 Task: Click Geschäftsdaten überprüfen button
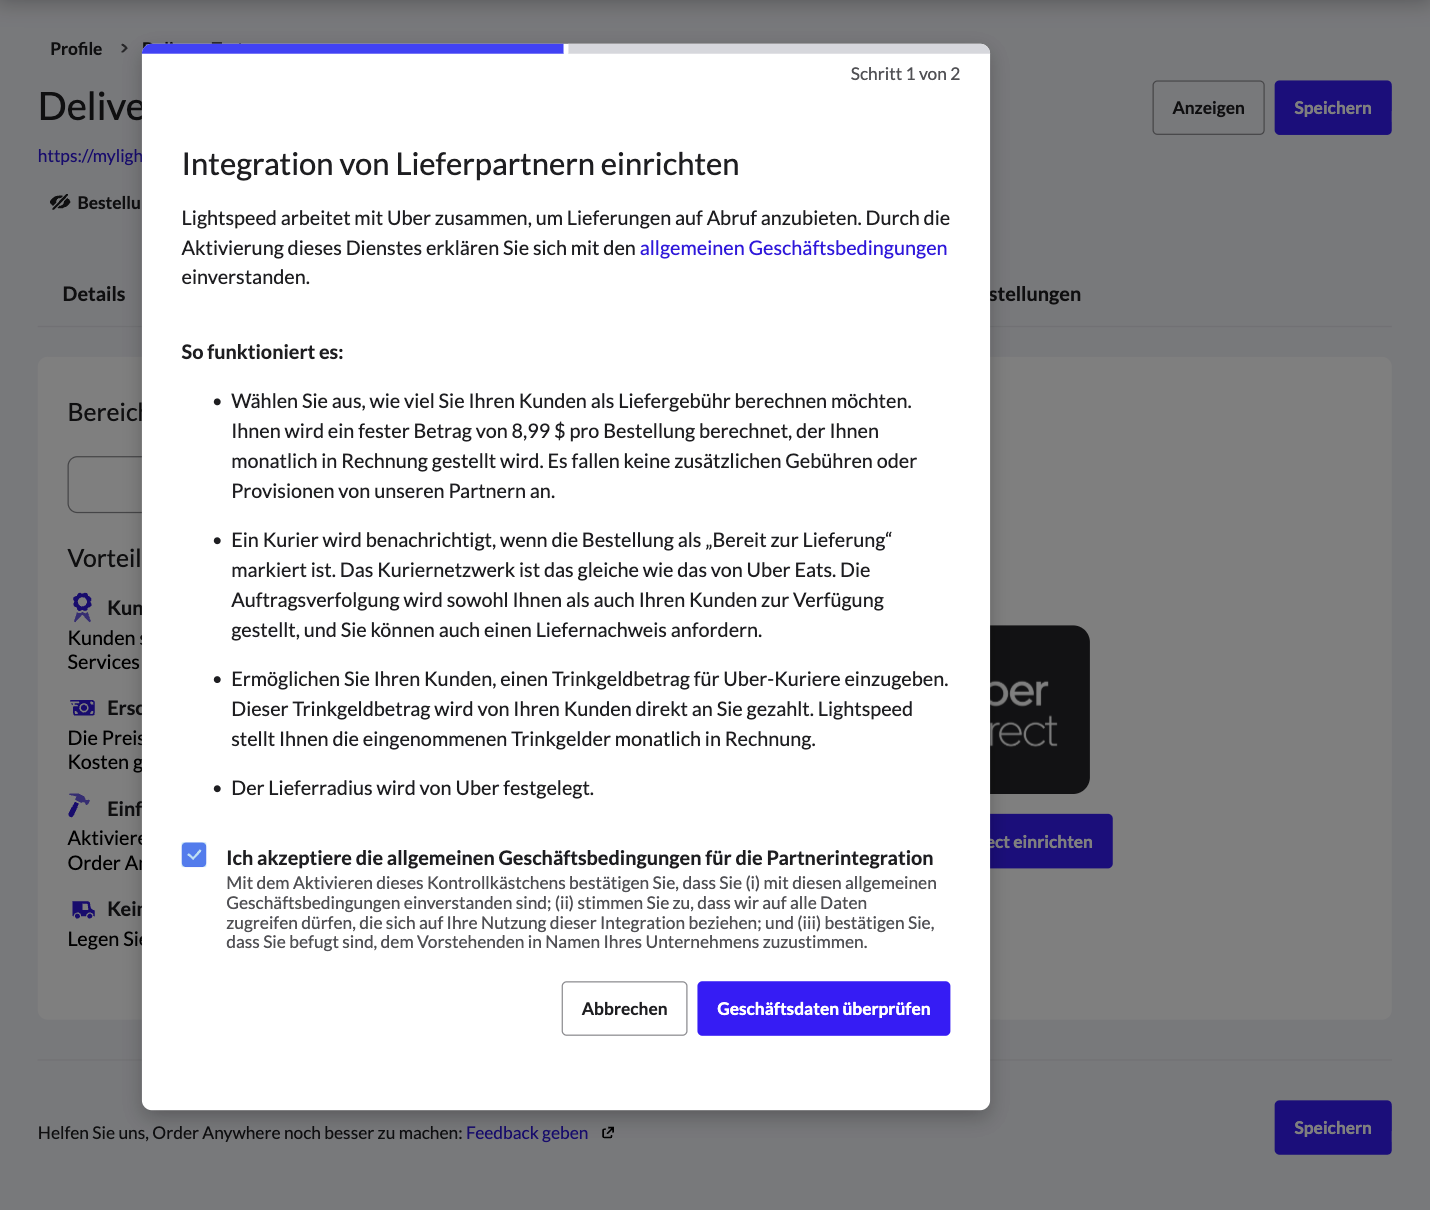tap(823, 1008)
